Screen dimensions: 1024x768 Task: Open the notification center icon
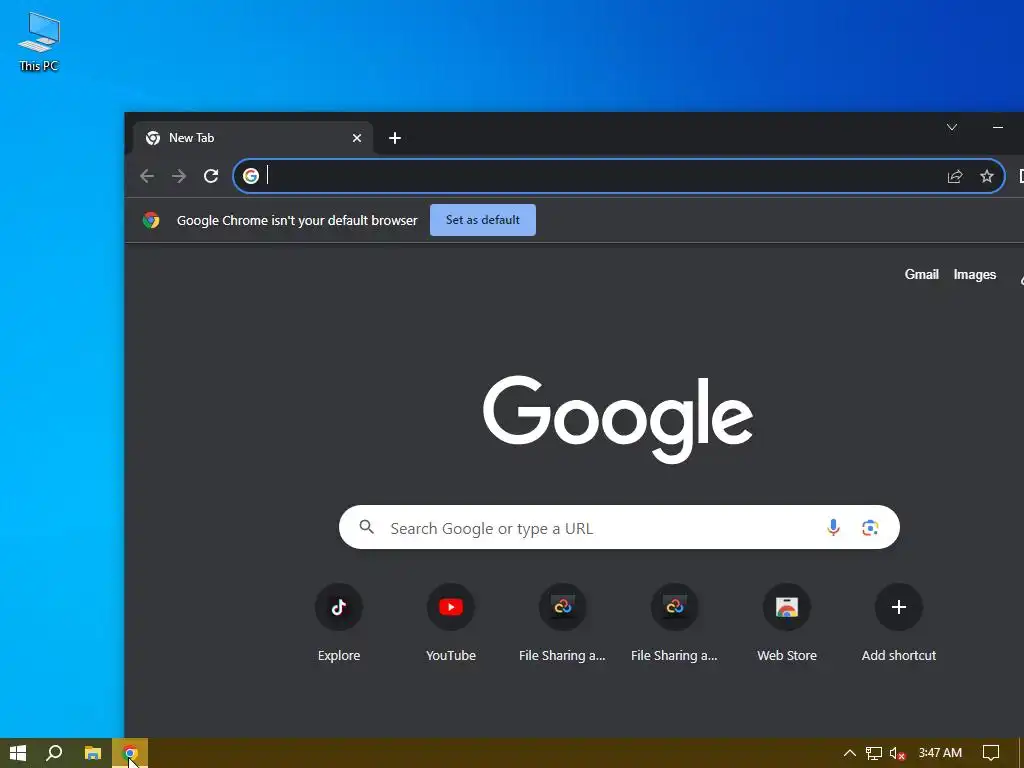[x=991, y=753]
